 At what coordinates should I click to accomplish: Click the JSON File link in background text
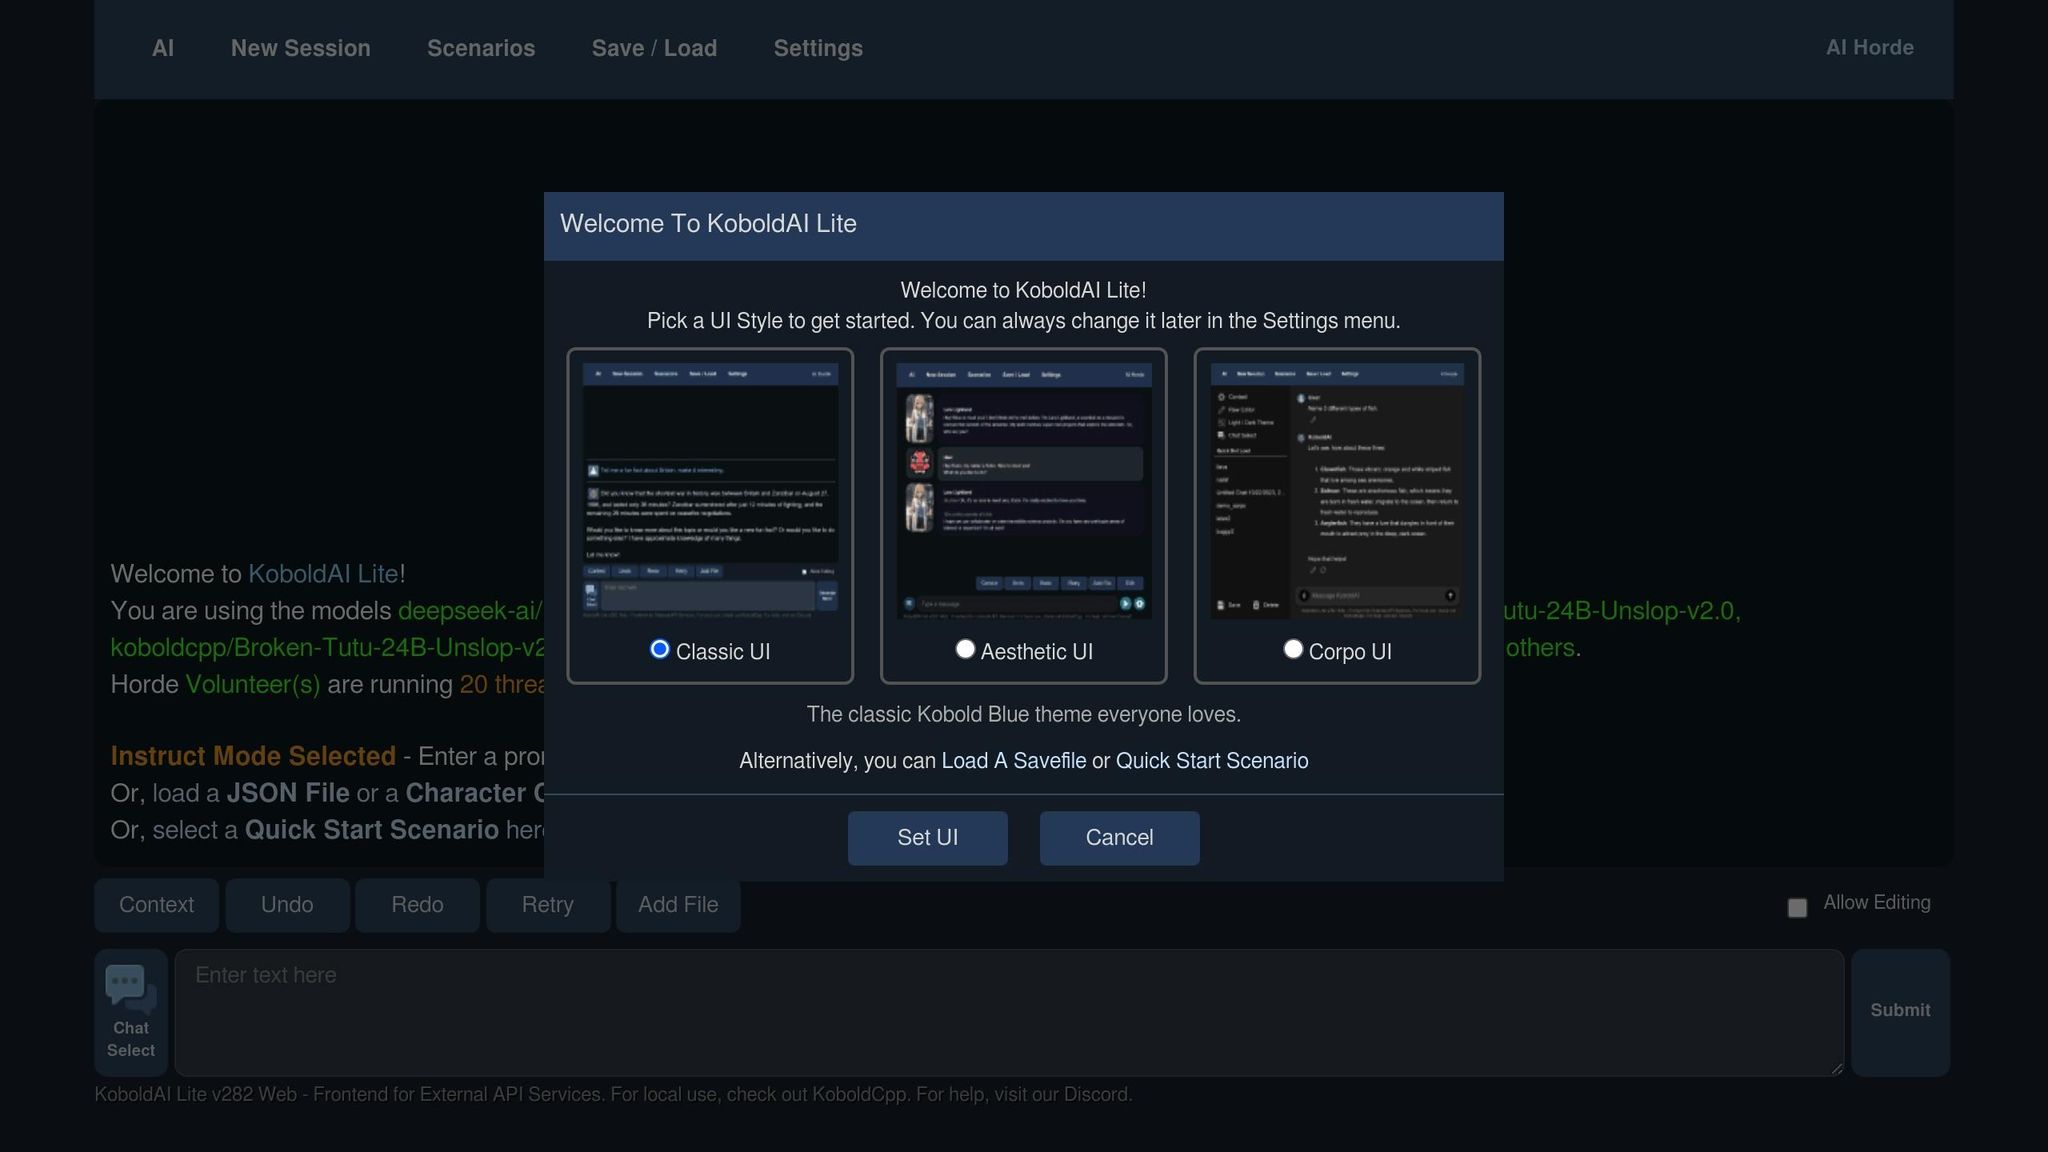pyautogui.click(x=288, y=793)
